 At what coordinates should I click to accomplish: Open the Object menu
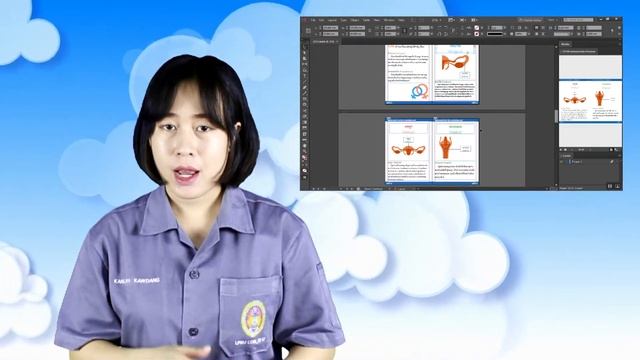355,20
